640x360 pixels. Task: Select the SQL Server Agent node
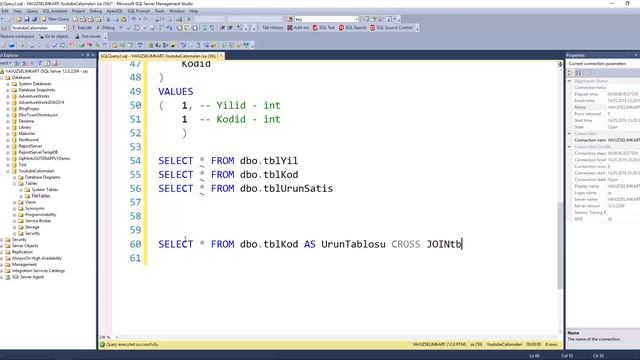pos(27,277)
